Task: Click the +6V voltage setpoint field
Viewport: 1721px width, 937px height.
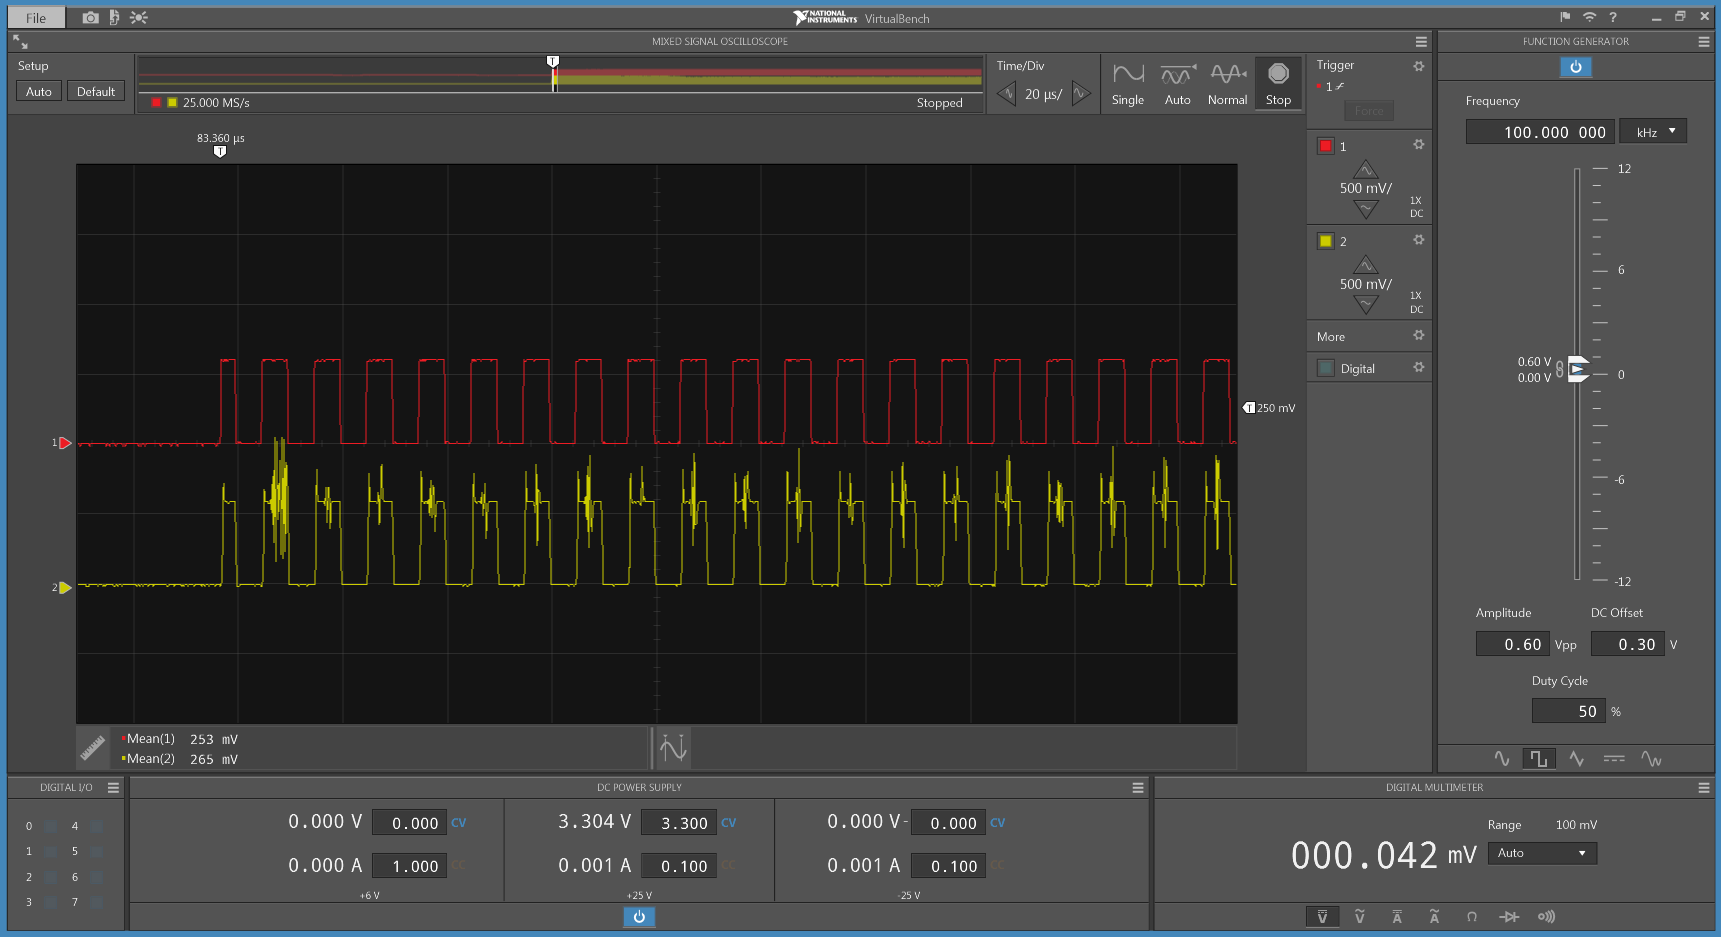Action: pos(409,823)
